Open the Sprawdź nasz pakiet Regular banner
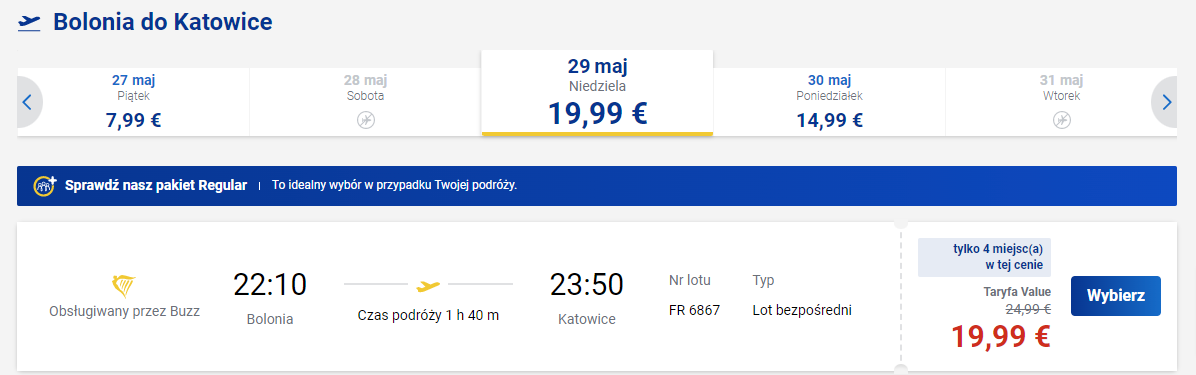 pos(597,186)
